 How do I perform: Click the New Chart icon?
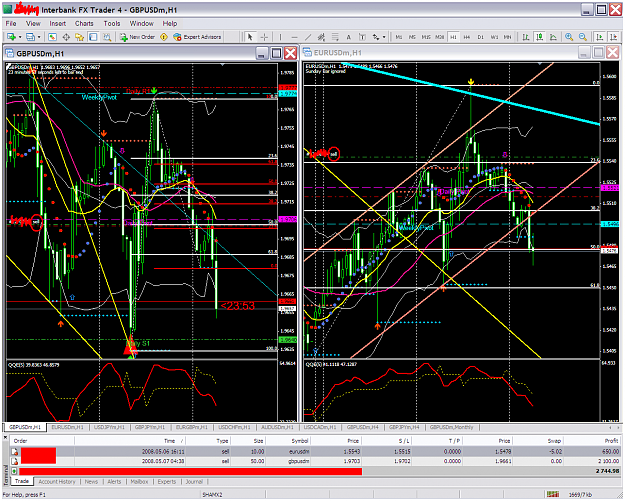click(11, 37)
